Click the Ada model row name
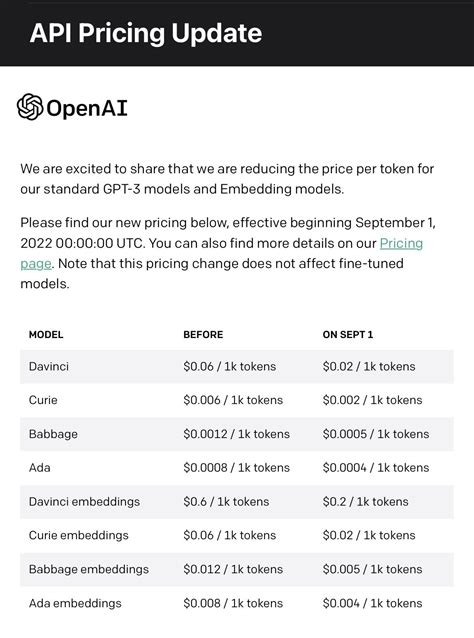This screenshot has width=474, height=638. coord(39,468)
